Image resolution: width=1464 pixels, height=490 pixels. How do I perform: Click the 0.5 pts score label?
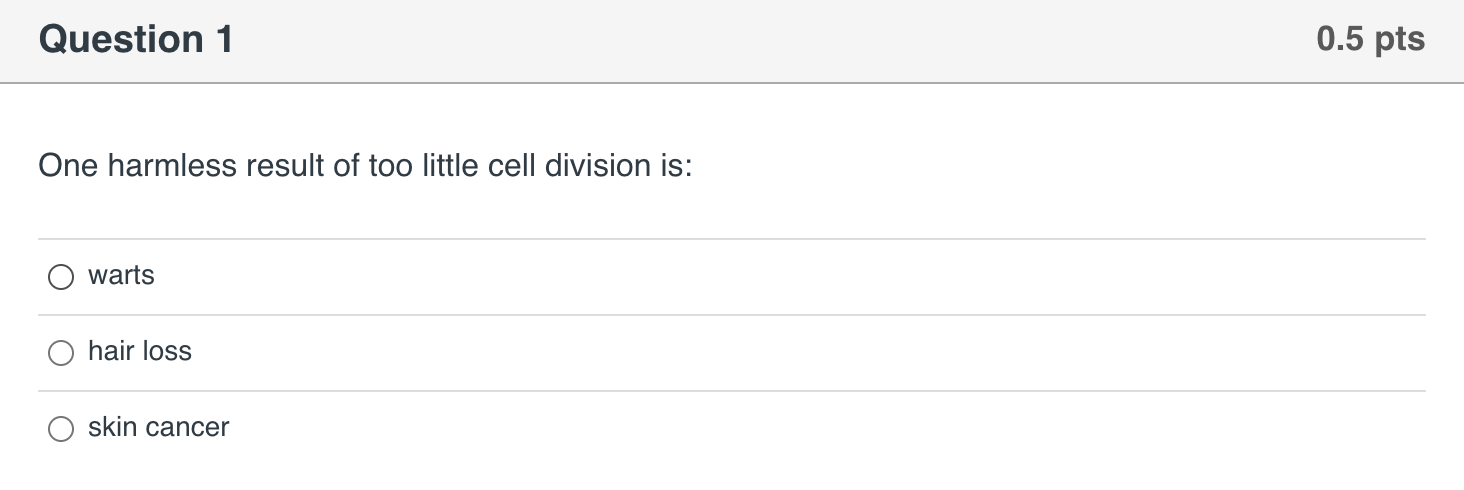click(1371, 40)
